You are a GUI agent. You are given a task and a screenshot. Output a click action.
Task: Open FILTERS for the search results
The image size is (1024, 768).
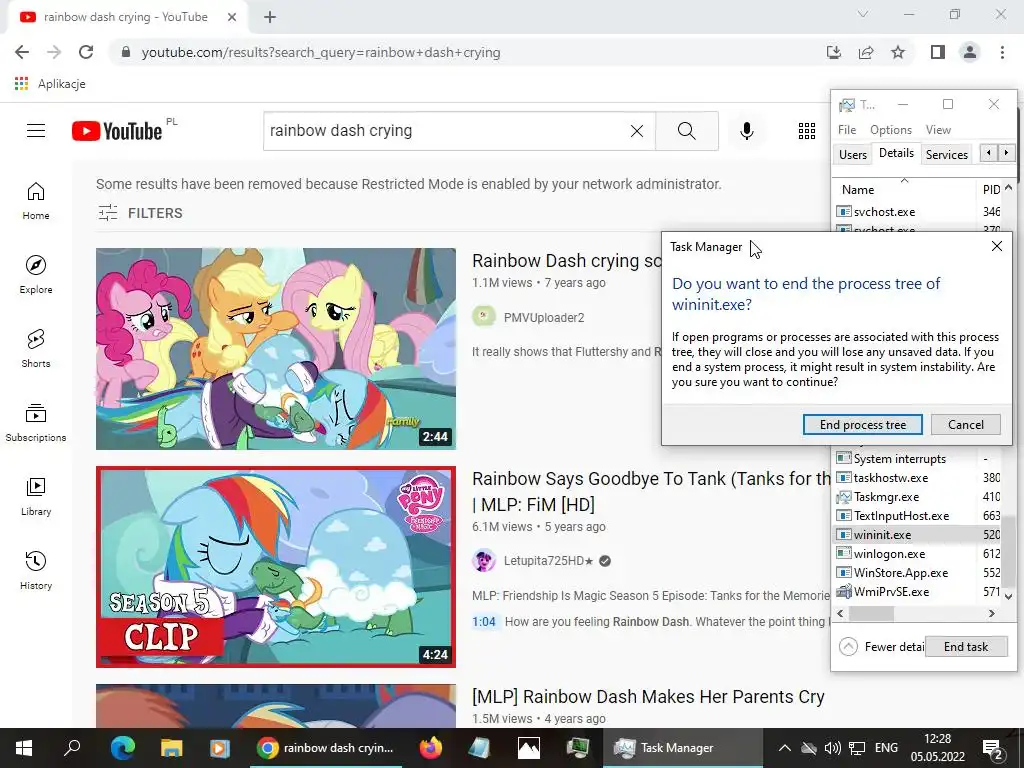pos(140,213)
